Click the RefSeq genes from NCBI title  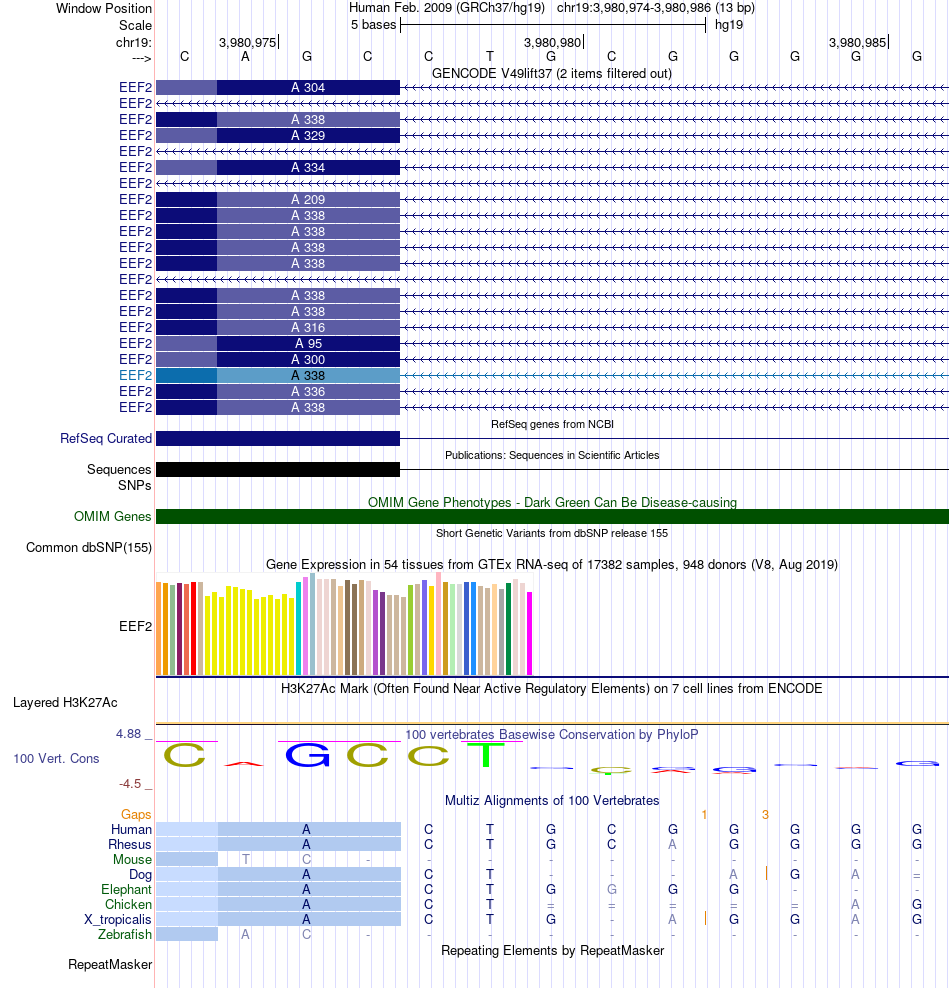pyautogui.click(x=552, y=424)
